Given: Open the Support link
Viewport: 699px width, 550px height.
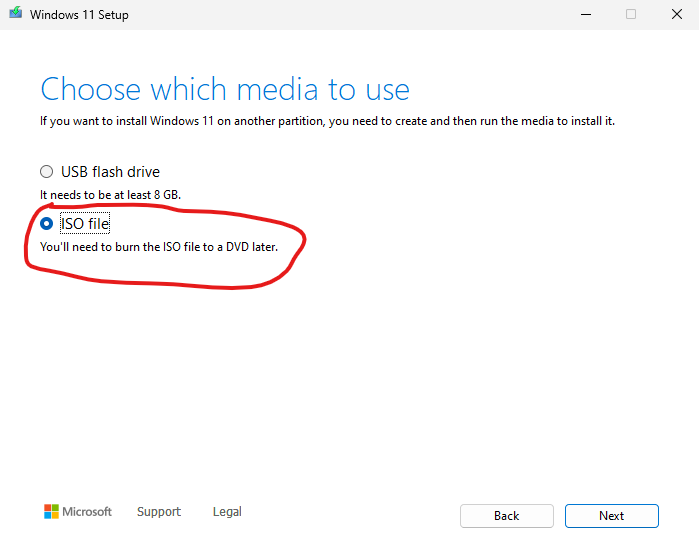Looking at the screenshot, I should pyautogui.click(x=159, y=512).
